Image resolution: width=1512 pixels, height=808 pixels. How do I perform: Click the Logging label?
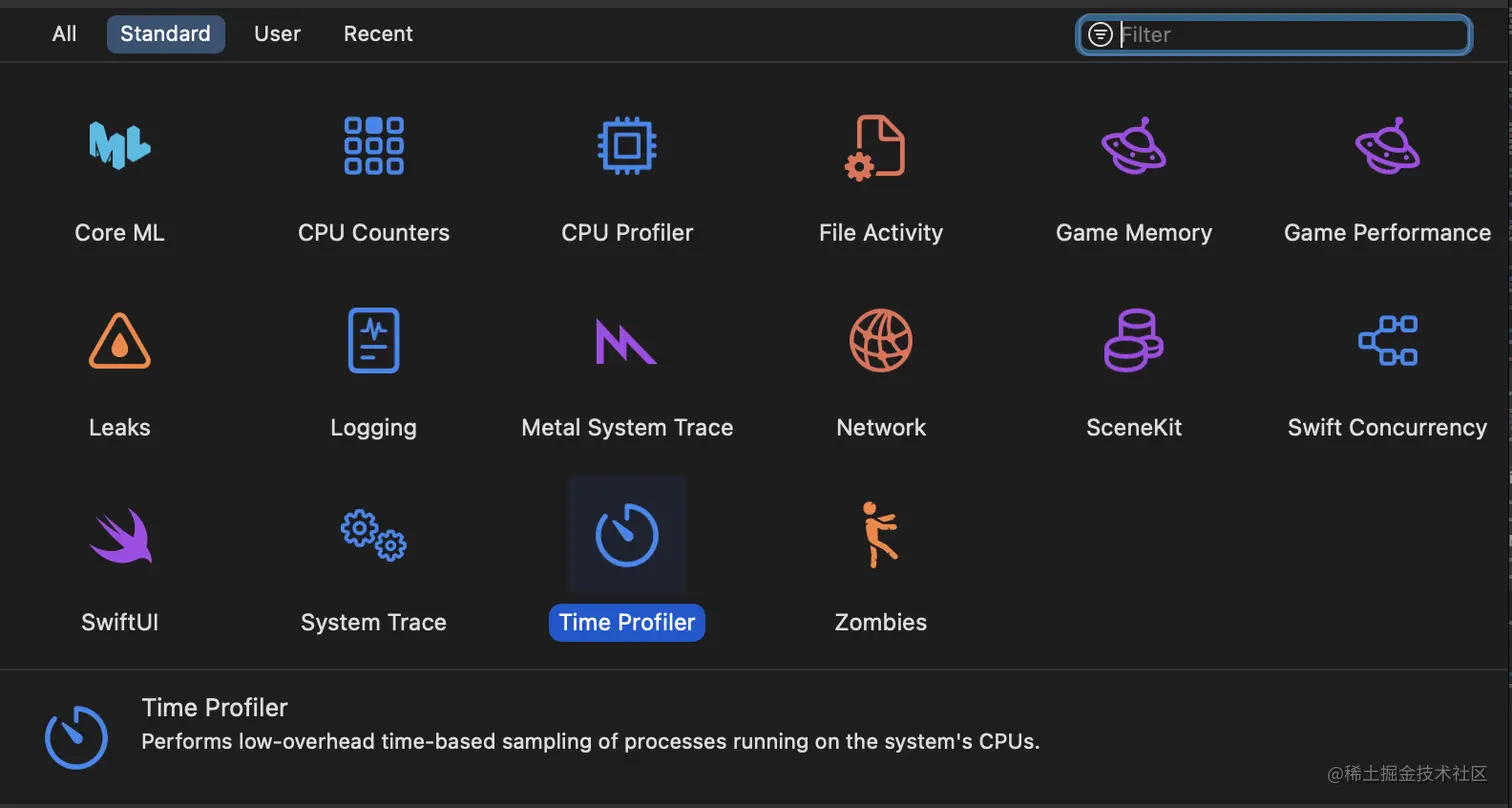pos(373,428)
